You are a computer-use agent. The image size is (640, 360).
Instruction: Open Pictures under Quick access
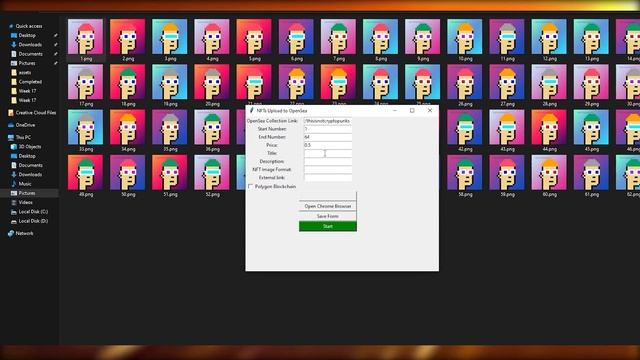27,63
